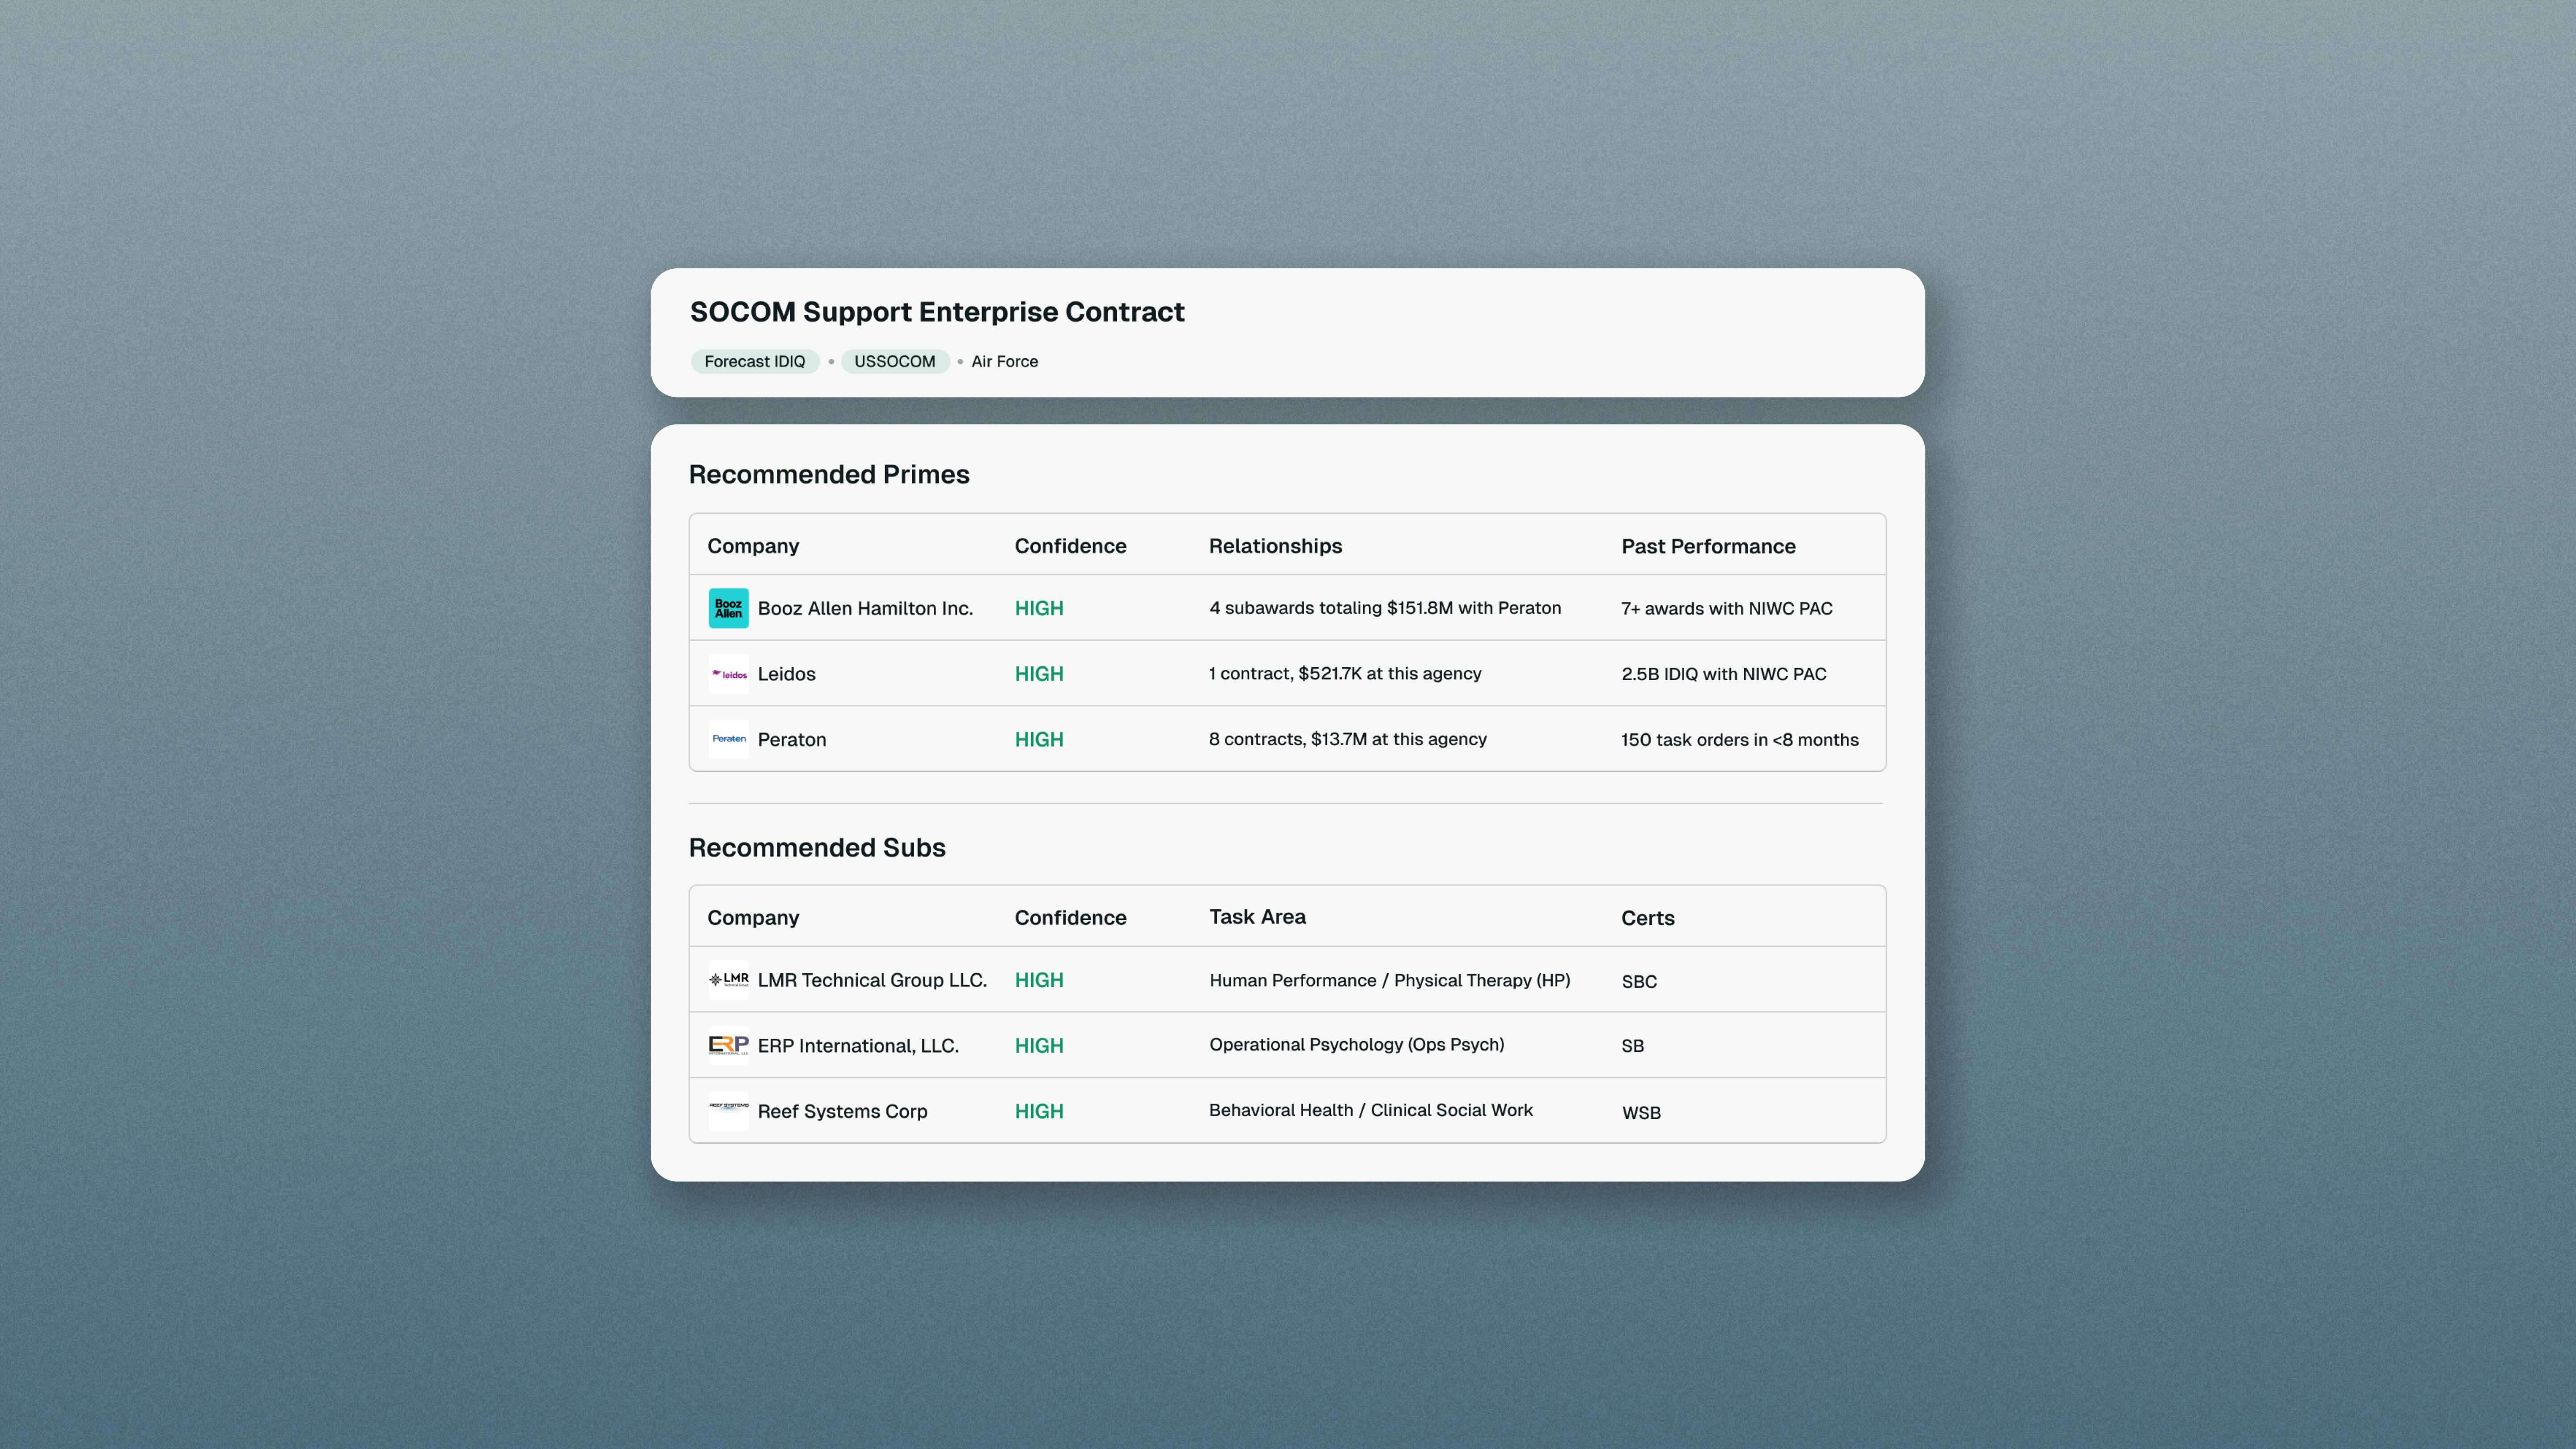Click the SOCOM Support Enterprise Contract title
The height and width of the screenshot is (1449, 2576).
pos(936,312)
